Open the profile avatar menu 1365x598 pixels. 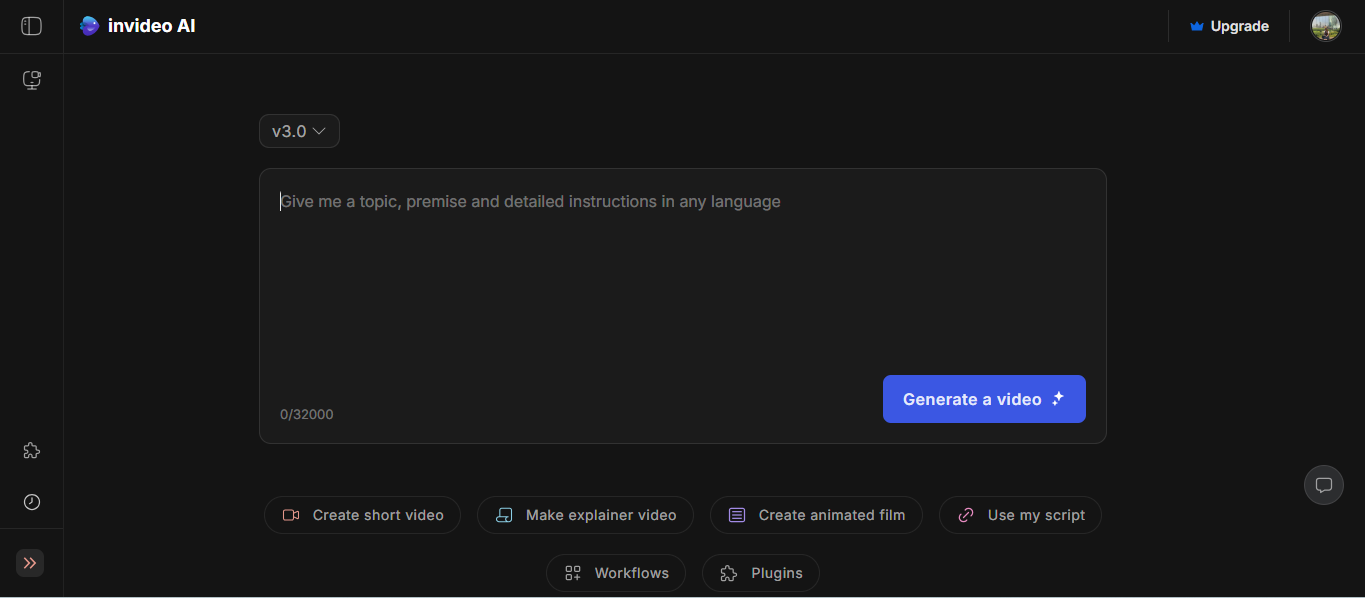1325,26
